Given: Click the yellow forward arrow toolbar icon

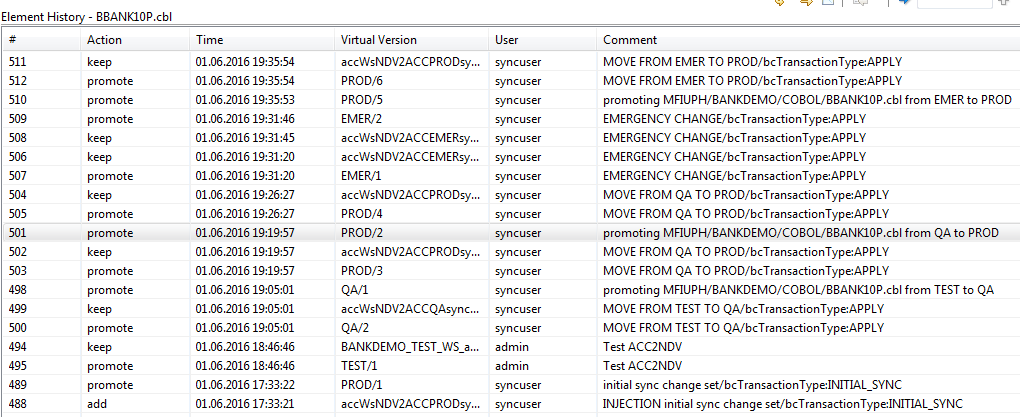Looking at the screenshot, I should (x=806, y=3).
